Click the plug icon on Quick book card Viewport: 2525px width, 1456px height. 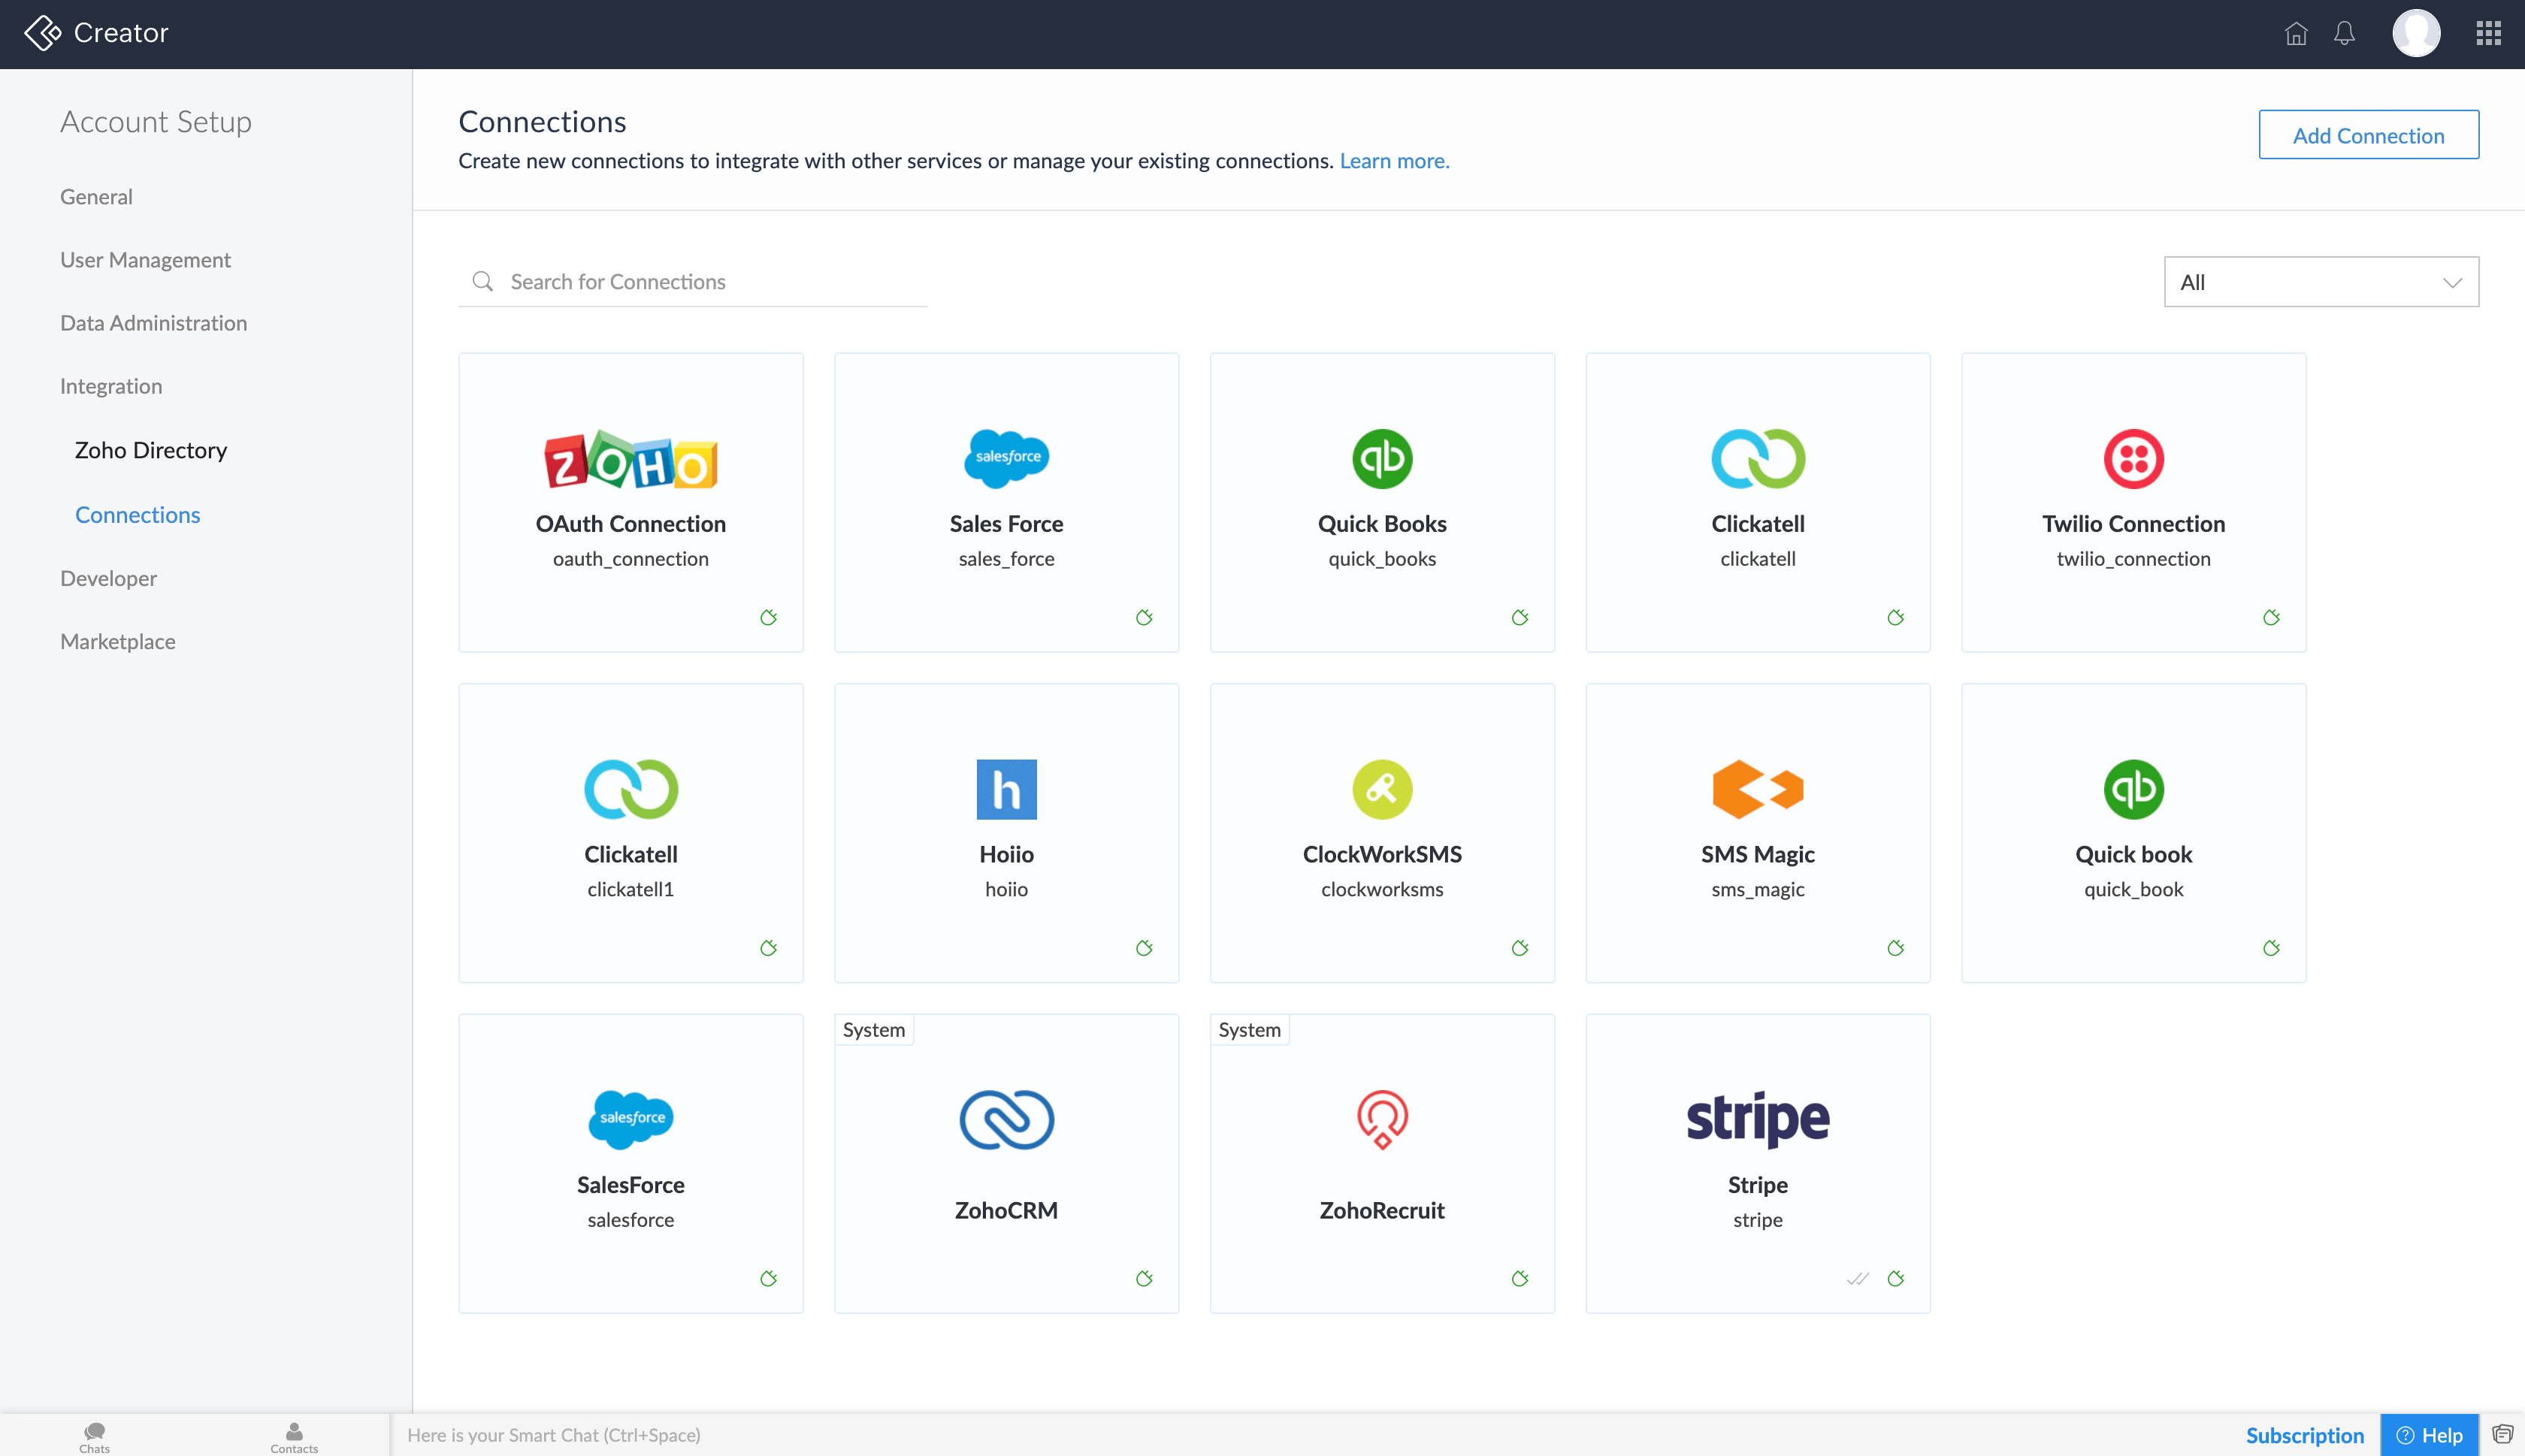coord(2271,947)
